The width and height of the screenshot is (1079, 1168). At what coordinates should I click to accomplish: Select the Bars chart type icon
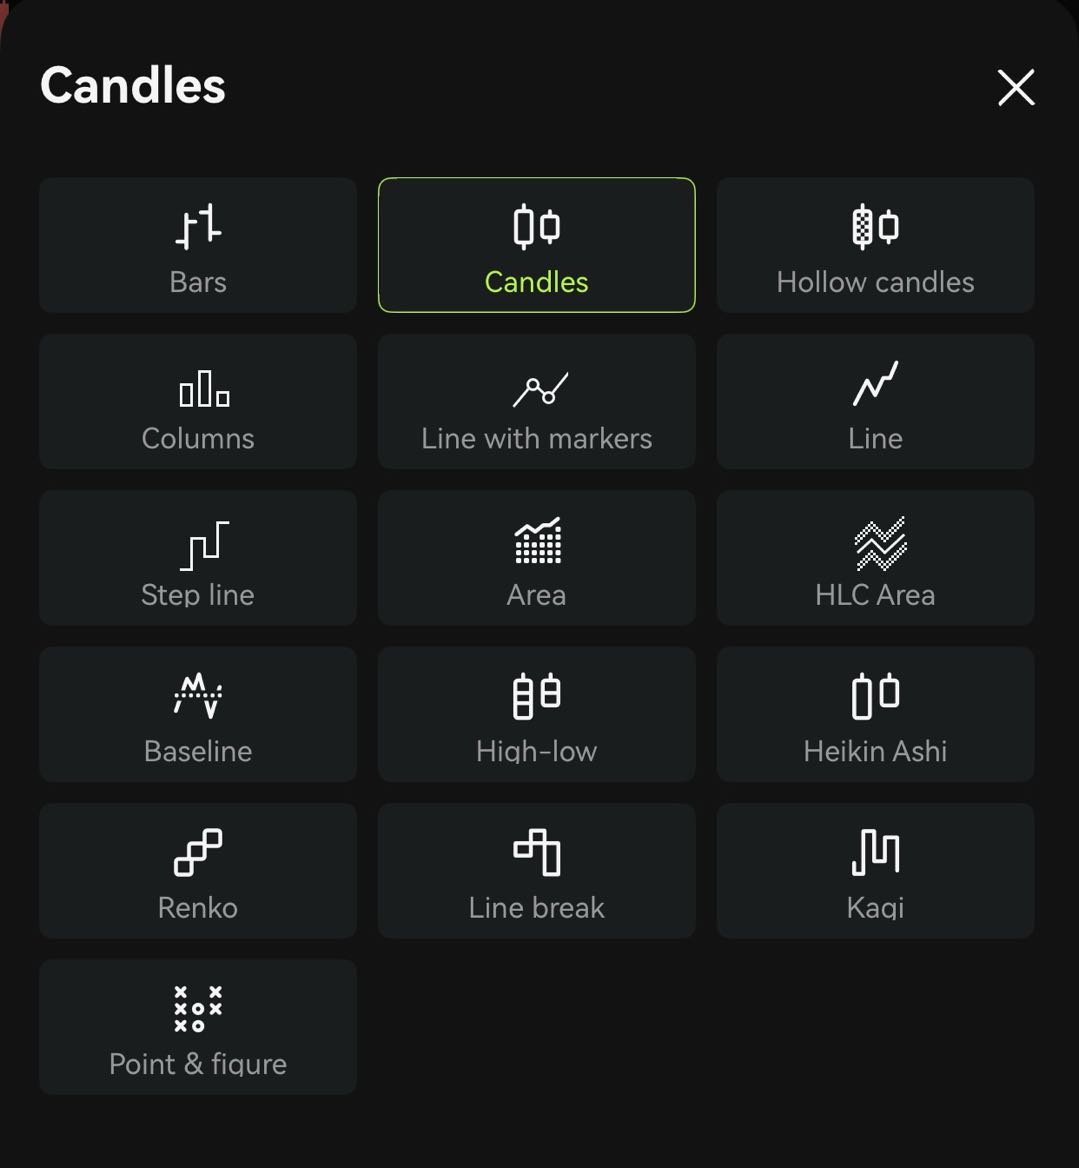click(x=198, y=226)
